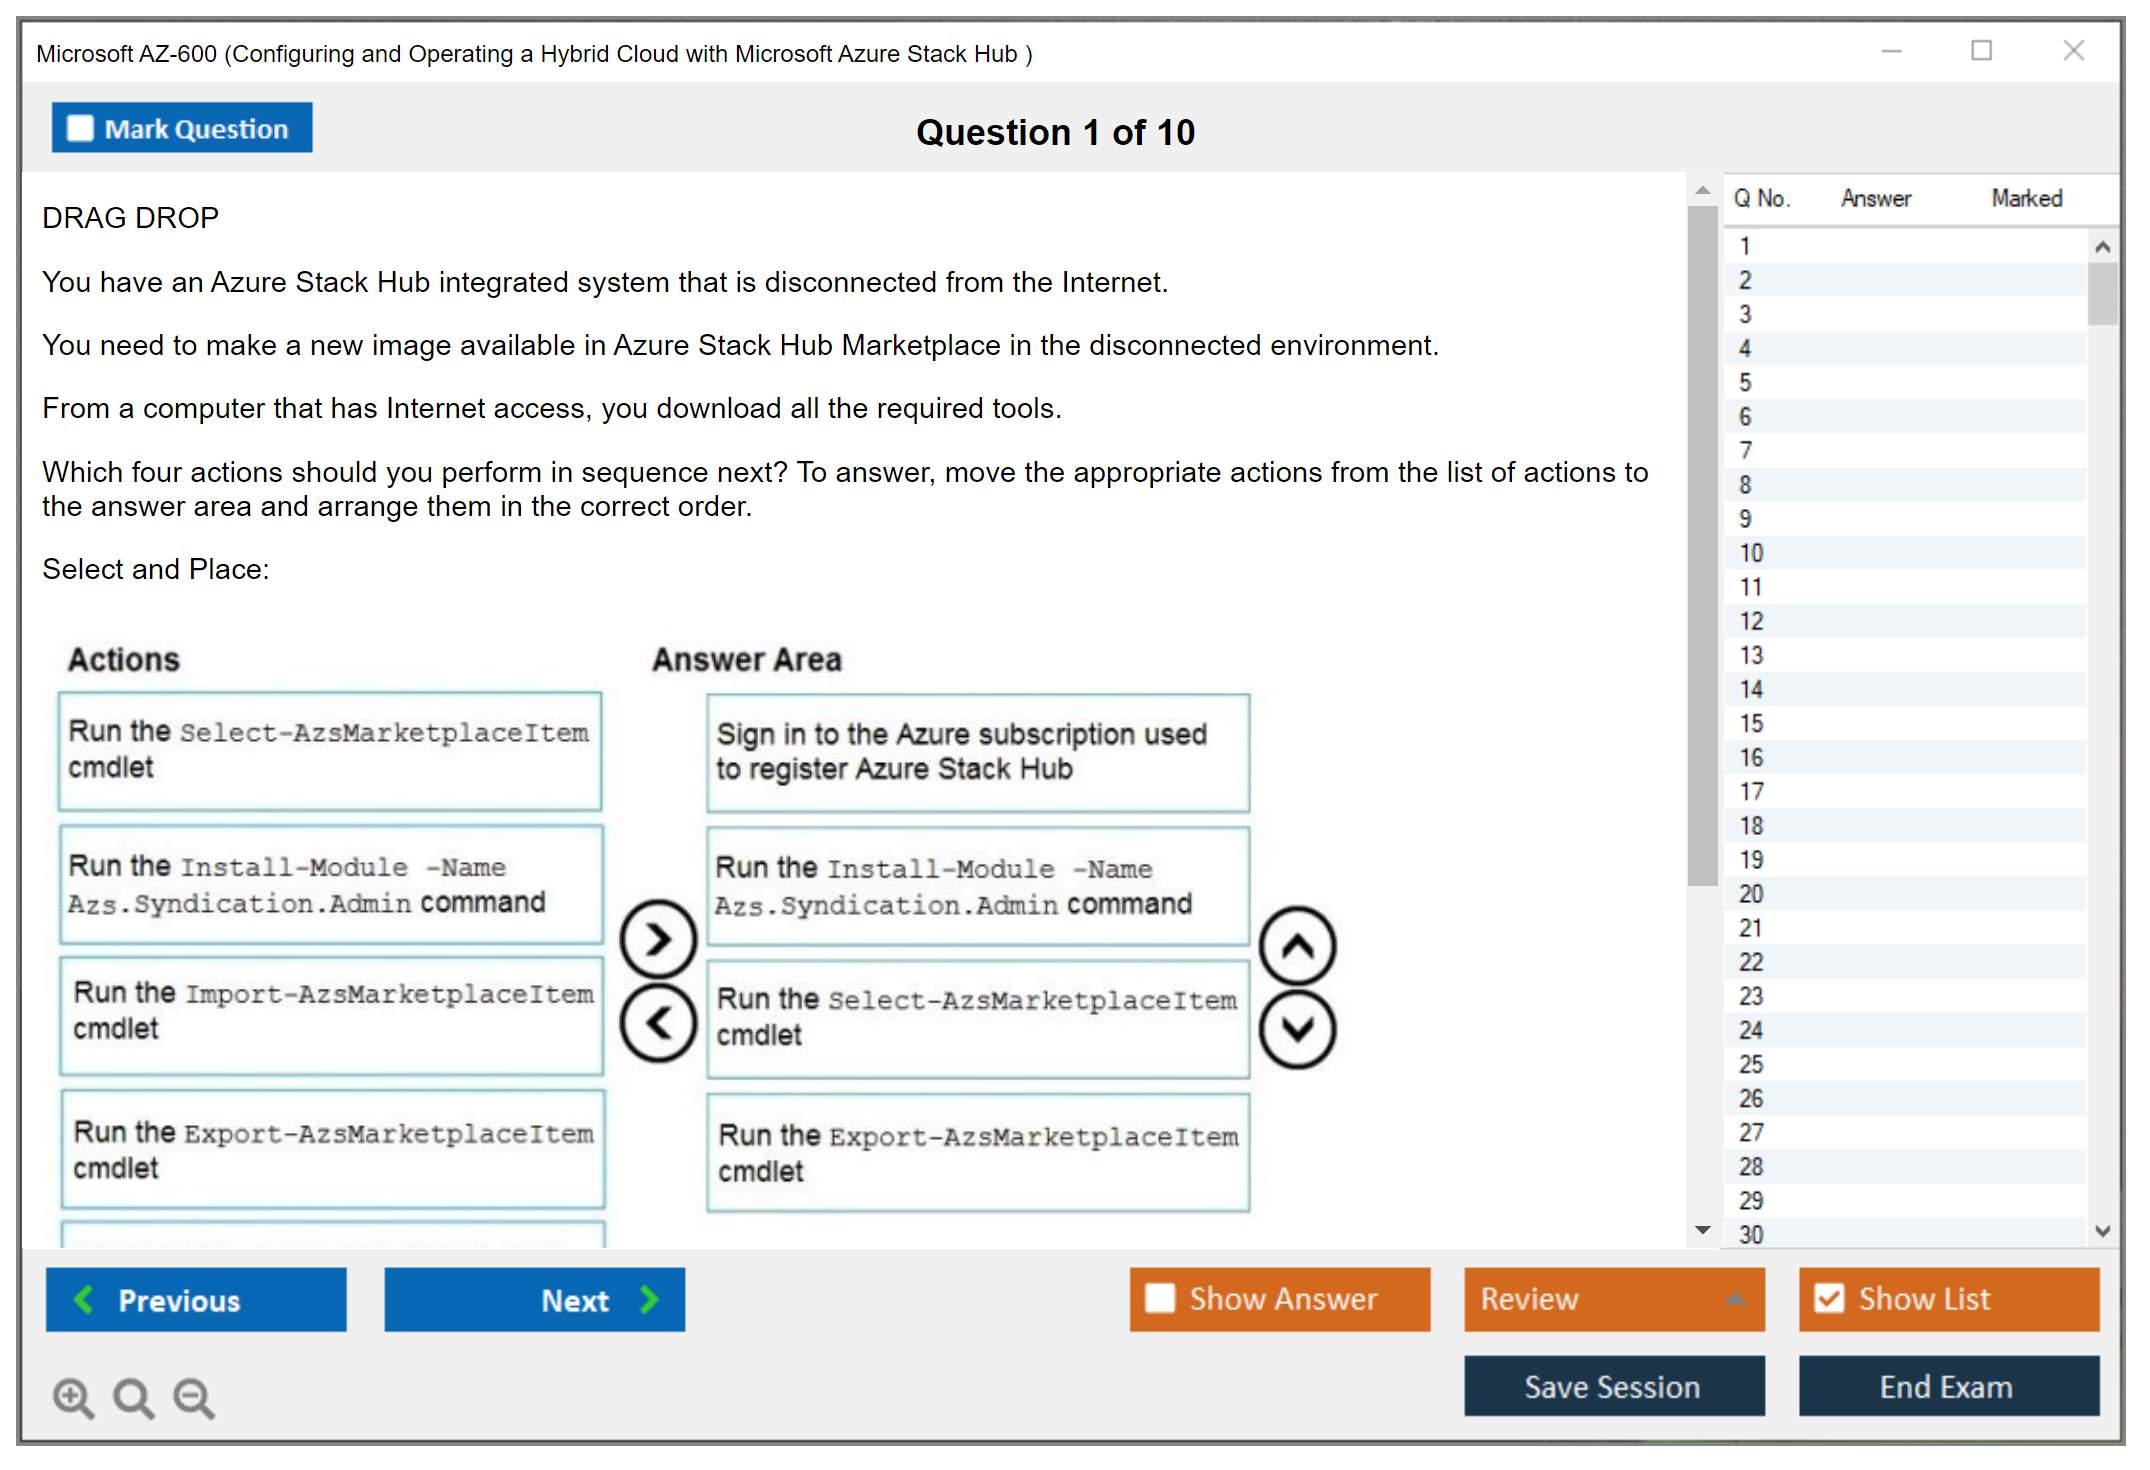This screenshot has height=1470, width=2150.
Task: Open the Review dropdown menu
Action: [1735, 1298]
